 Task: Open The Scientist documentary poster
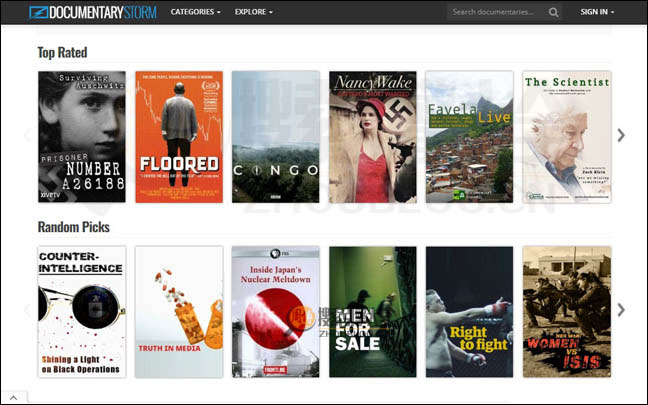coord(567,137)
